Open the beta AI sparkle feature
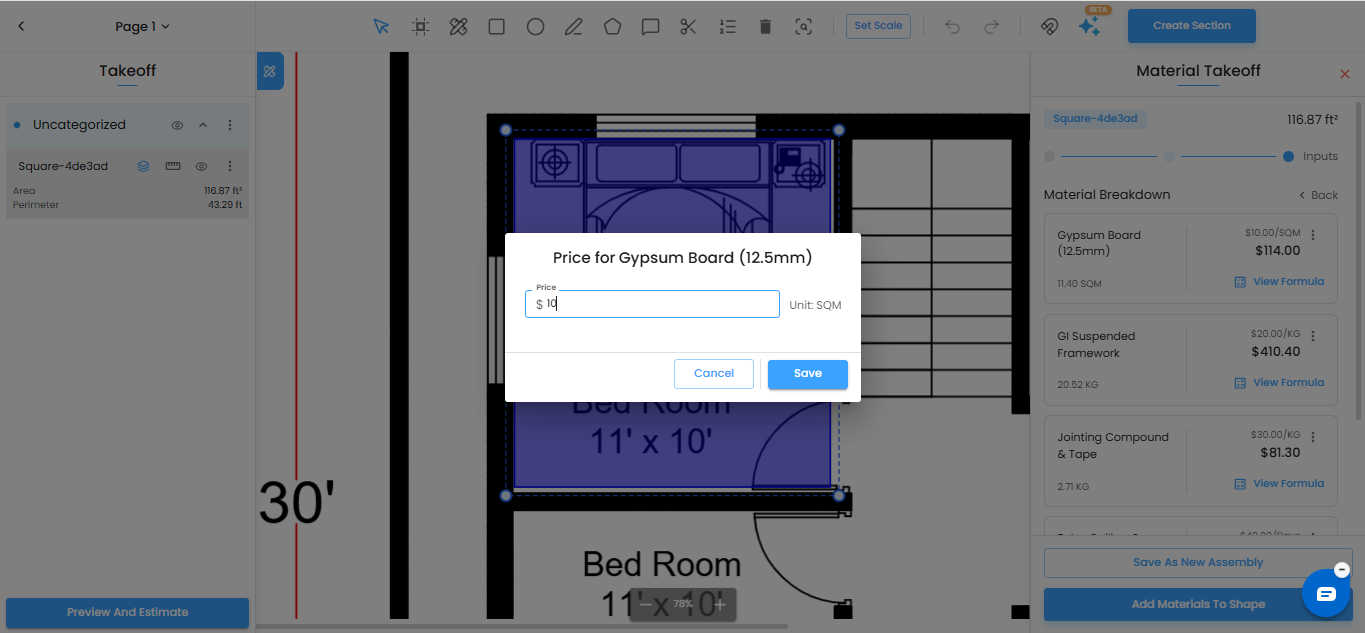Screen dimensions: 1365x633 [1089, 27]
